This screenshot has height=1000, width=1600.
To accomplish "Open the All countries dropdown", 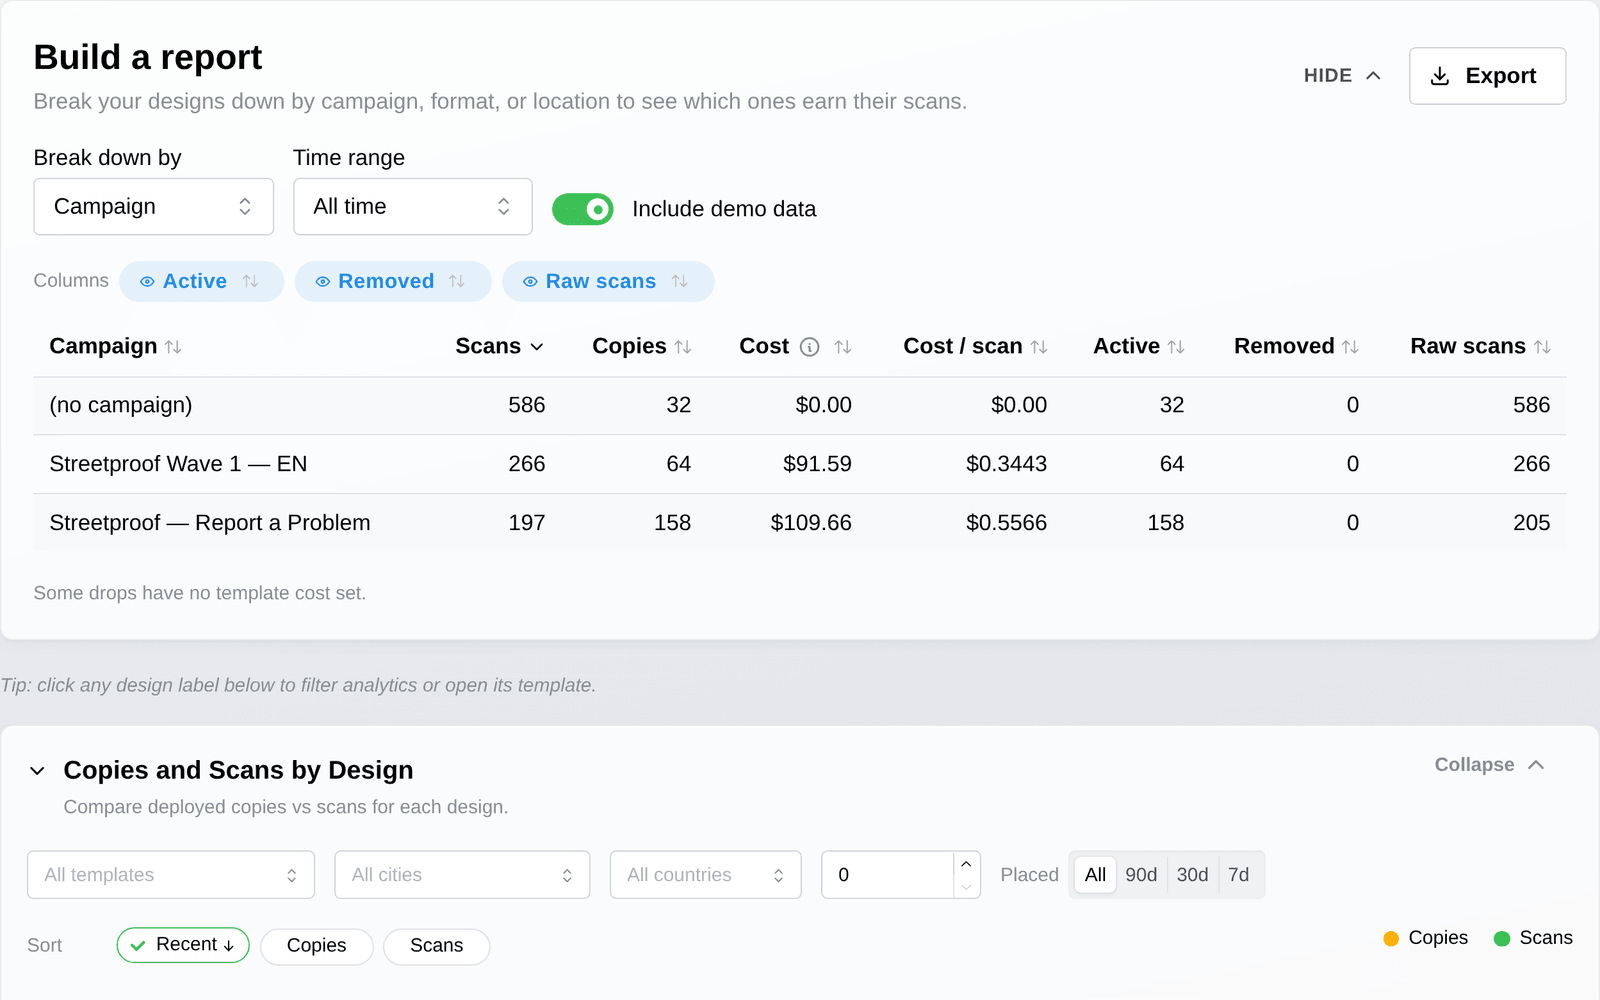I will 706,875.
